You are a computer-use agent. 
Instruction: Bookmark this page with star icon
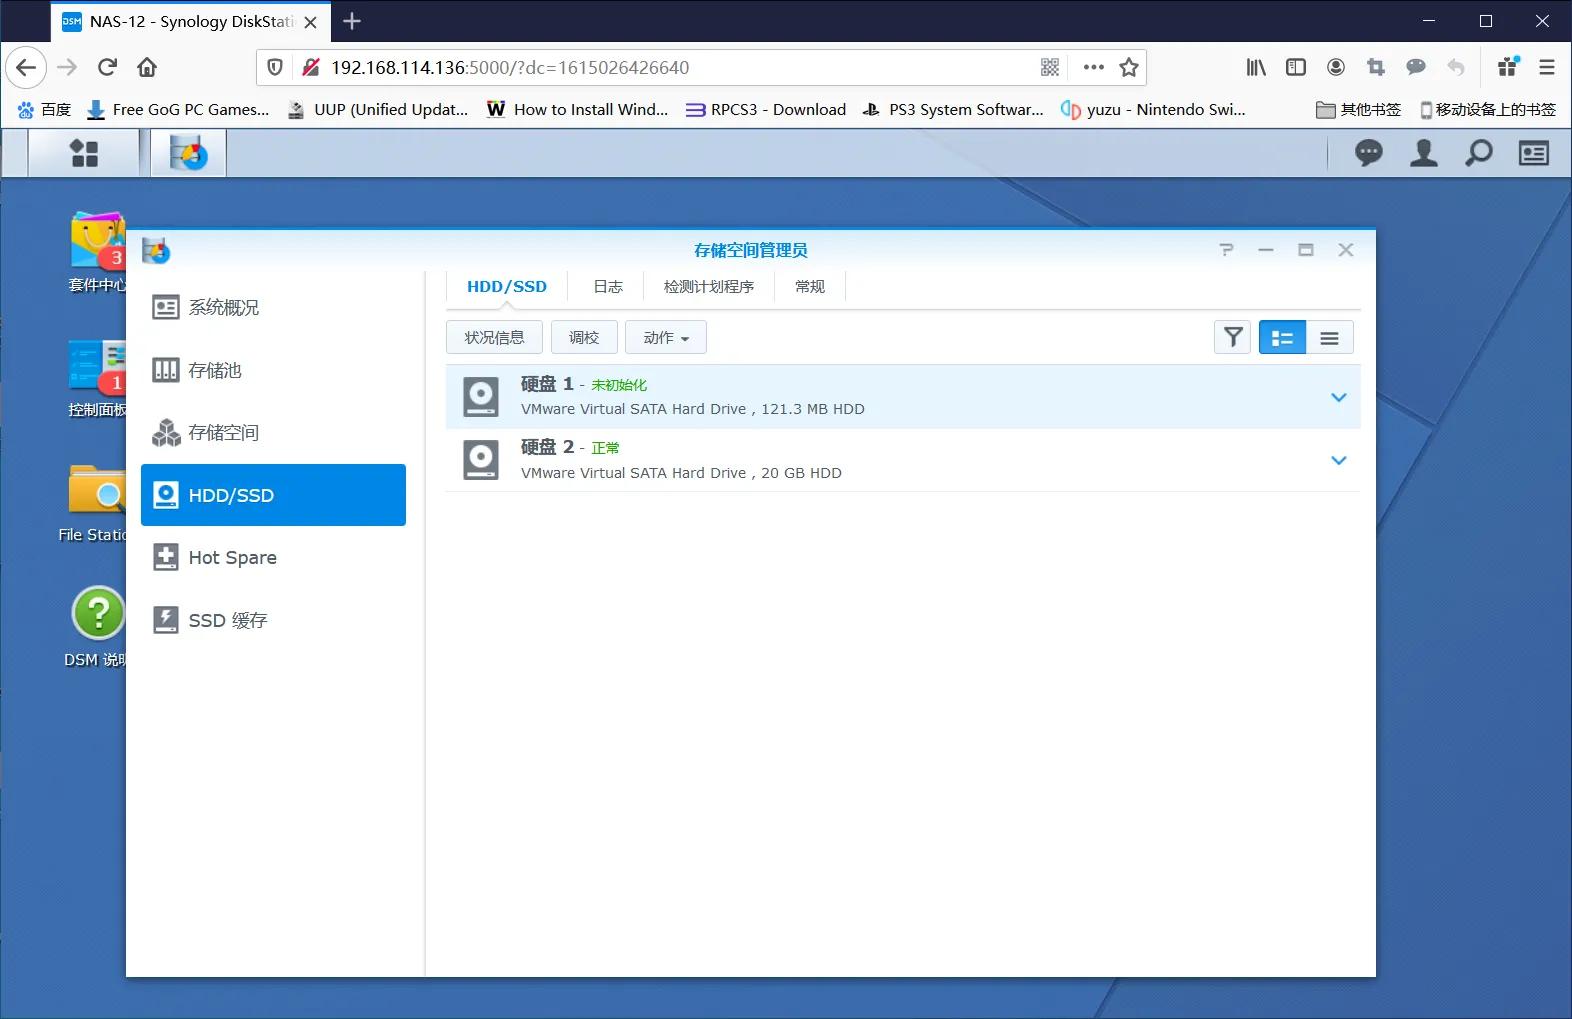point(1129,67)
